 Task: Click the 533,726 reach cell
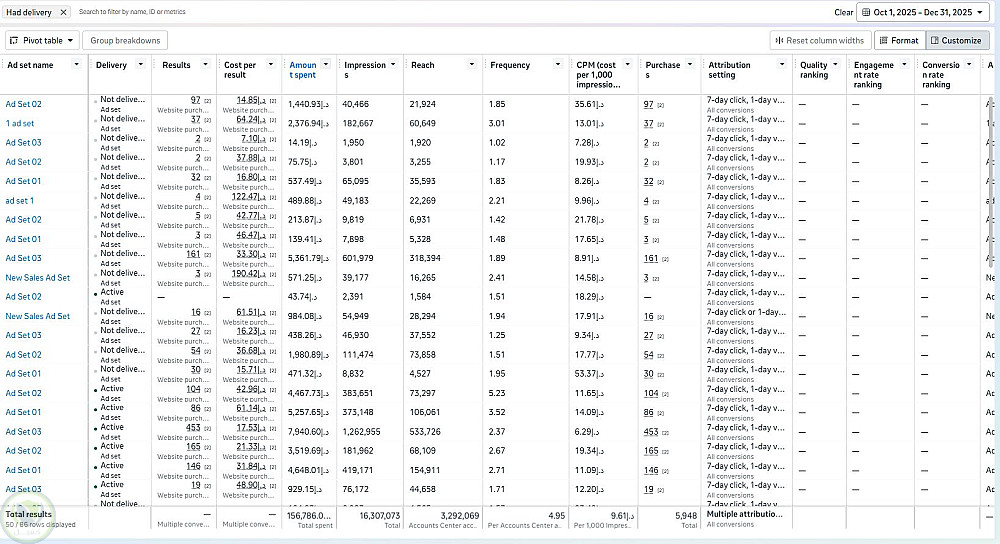point(425,432)
